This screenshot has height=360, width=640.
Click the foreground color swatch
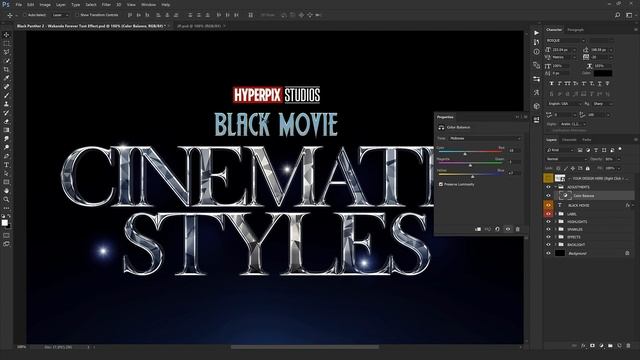point(4,222)
